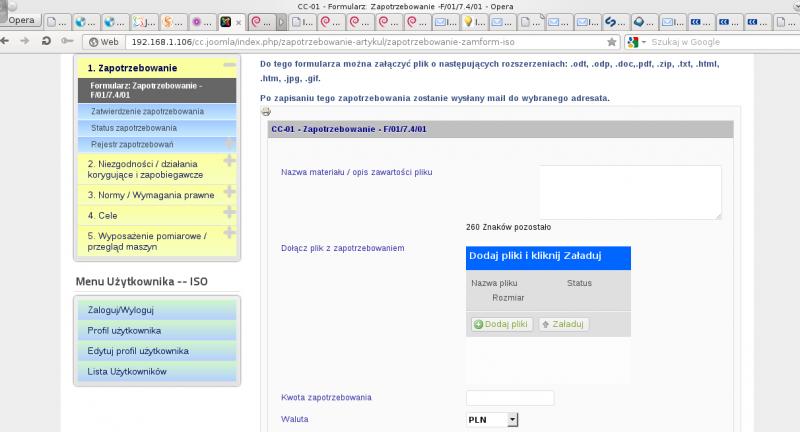This screenshot has width=800, height=432.
Task: Click the Google search engine icon
Action: pyautogui.click(x=633, y=42)
